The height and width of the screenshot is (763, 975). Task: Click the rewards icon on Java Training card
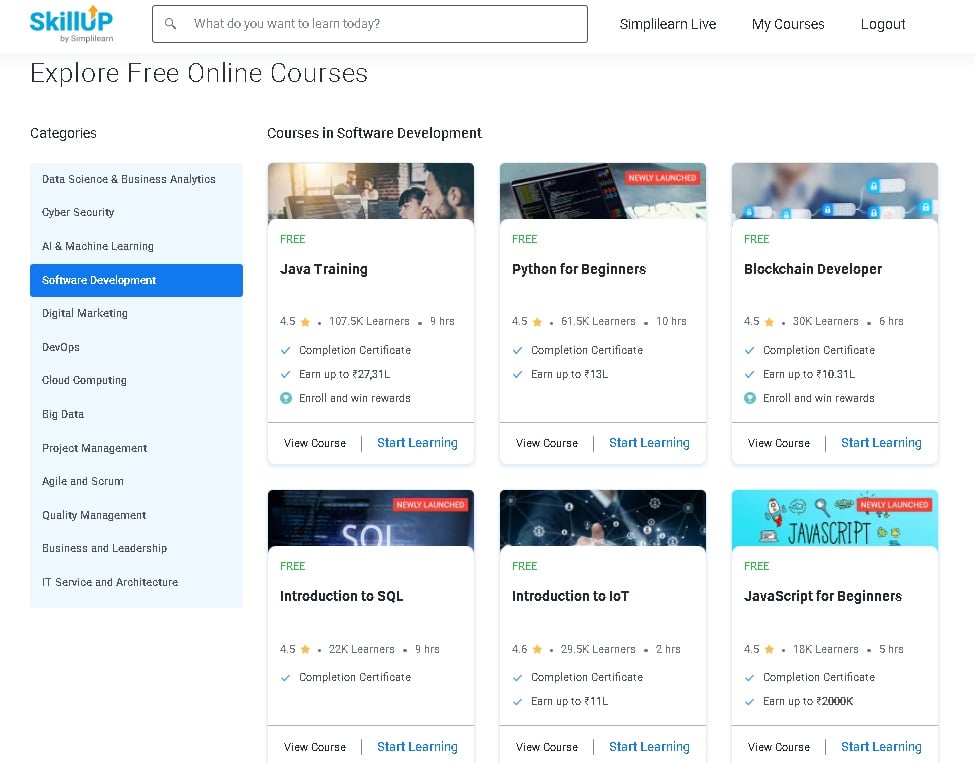click(285, 398)
